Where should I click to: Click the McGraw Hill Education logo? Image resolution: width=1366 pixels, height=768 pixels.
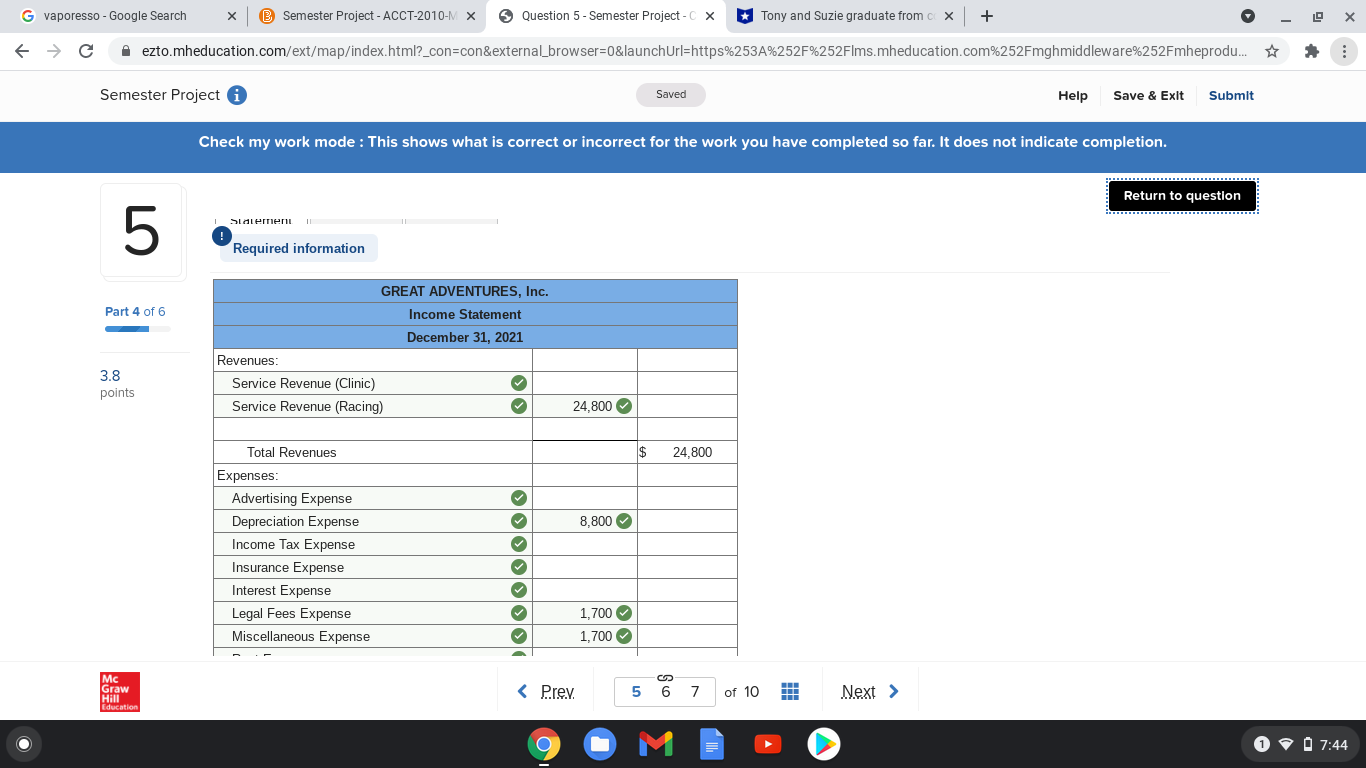pyautogui.click(x=120, y=692)
